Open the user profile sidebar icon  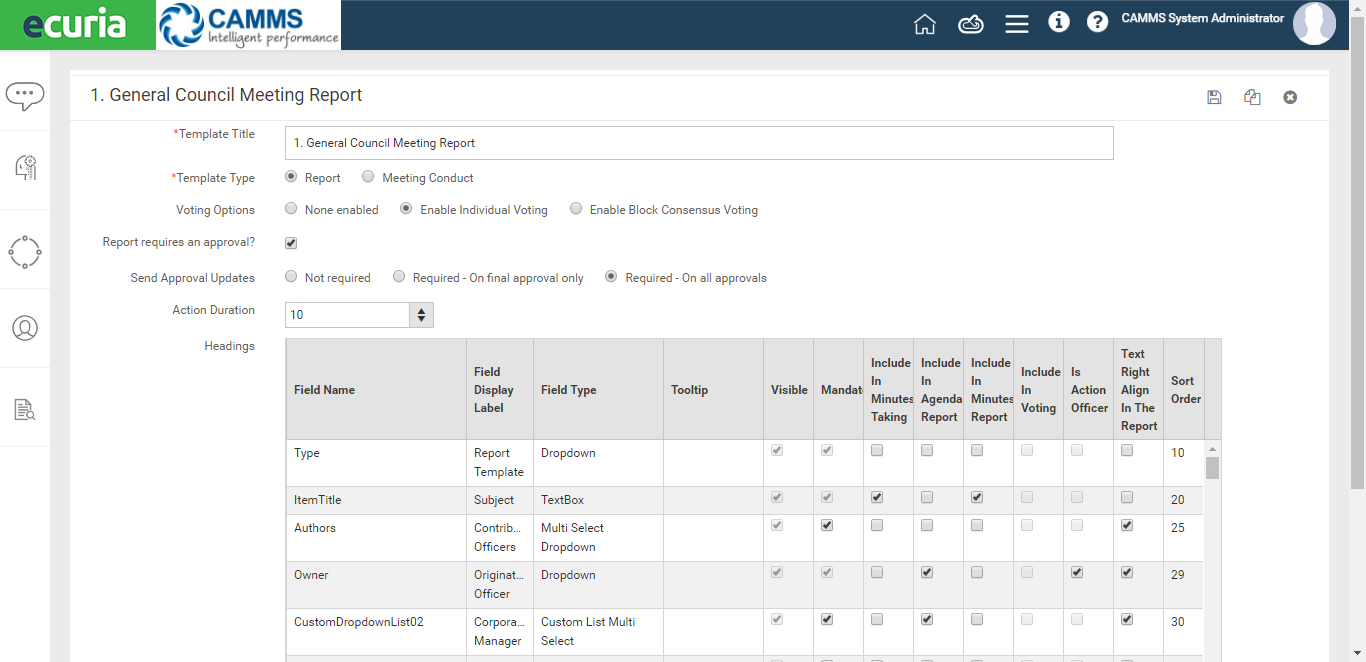(25, 328)
